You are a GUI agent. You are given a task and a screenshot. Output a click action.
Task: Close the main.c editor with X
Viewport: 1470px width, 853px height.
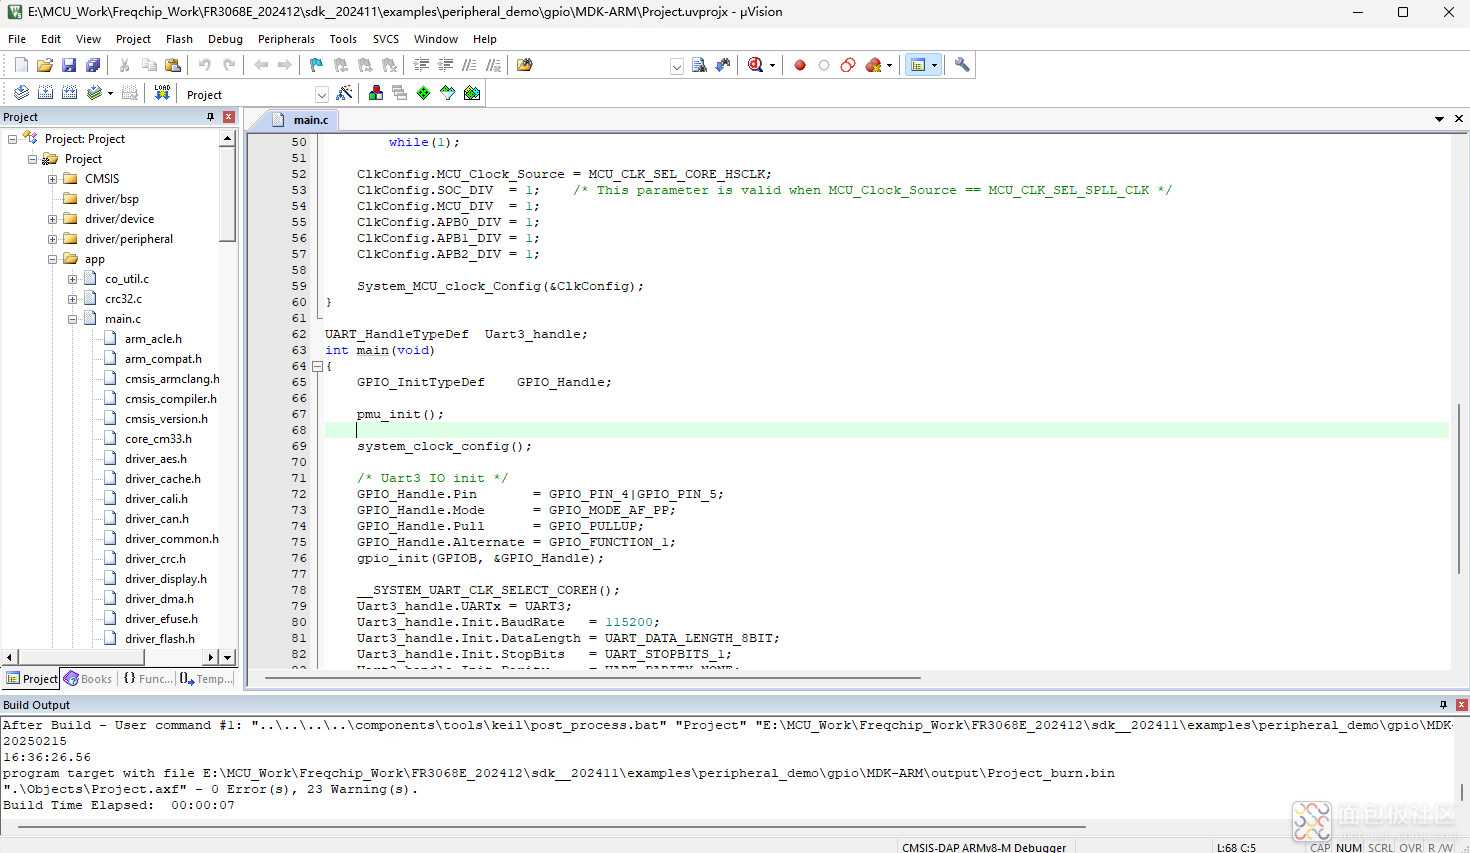click(1459, 119)
